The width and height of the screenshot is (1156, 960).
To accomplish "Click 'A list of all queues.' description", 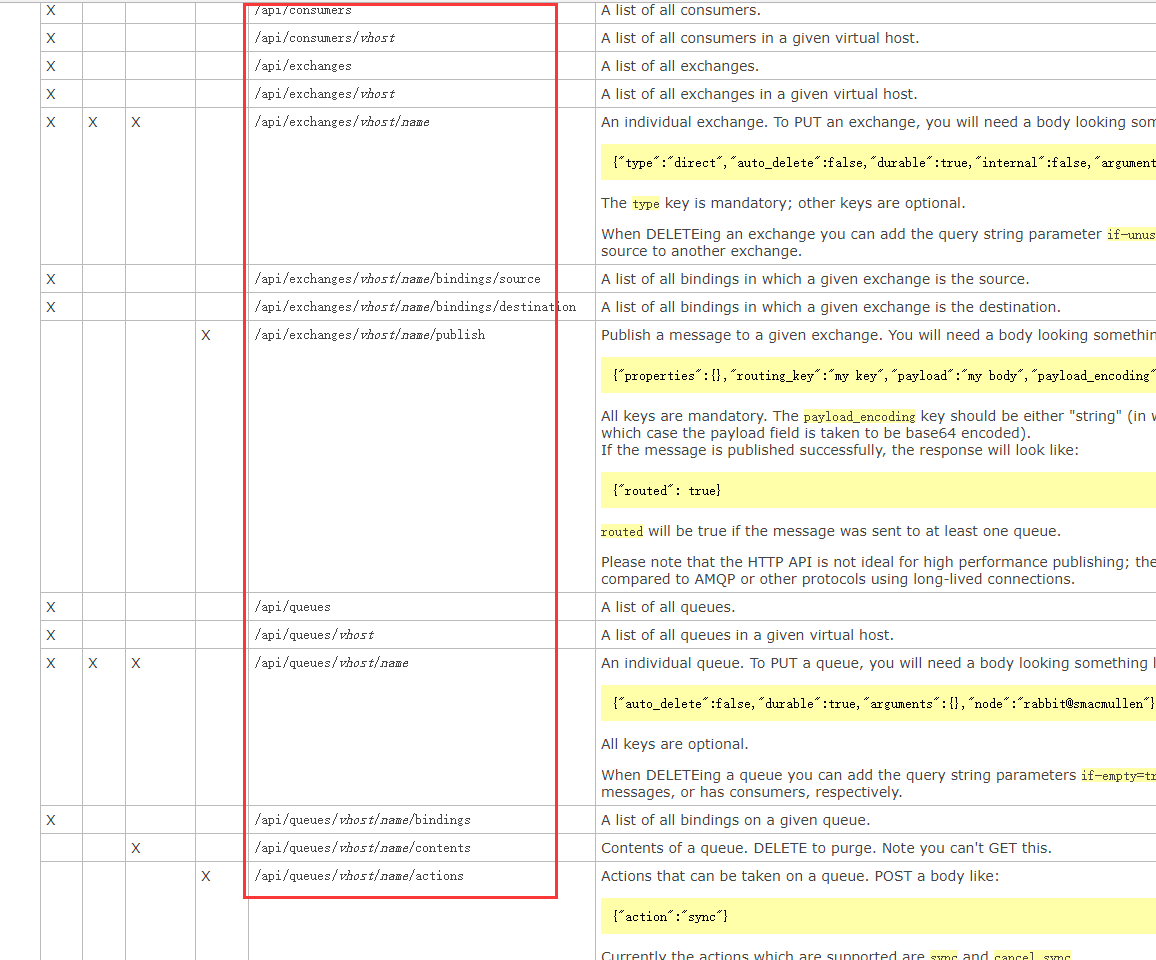I will (x=668, y=608).
